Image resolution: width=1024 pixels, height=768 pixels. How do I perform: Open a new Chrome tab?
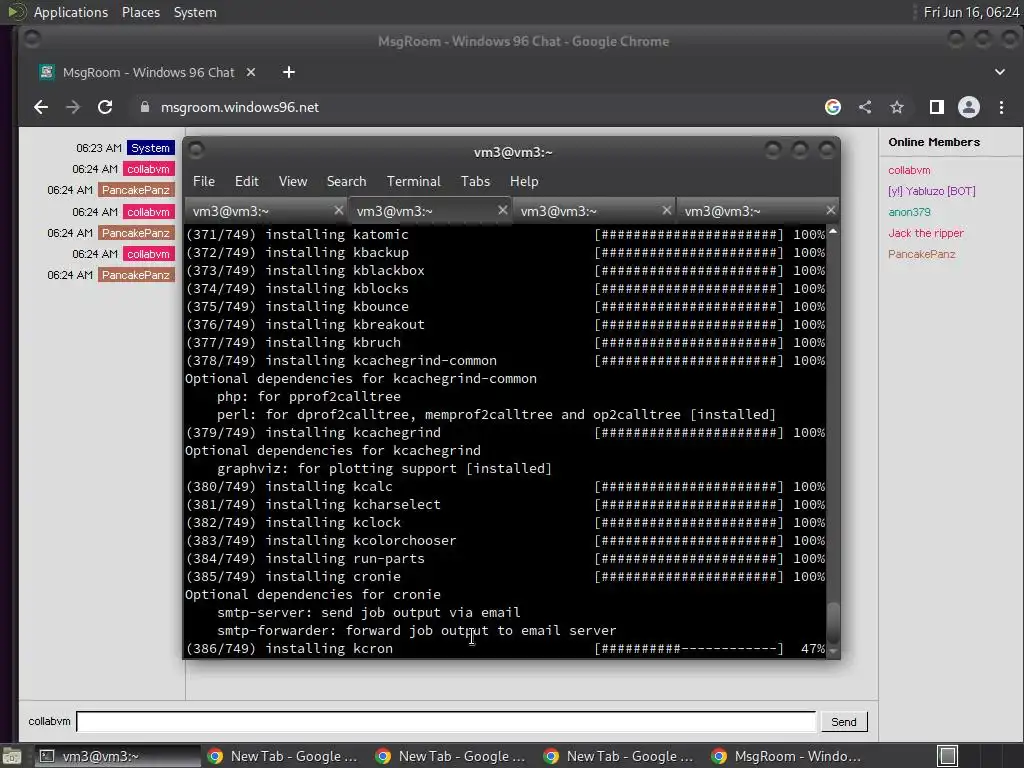289,72
